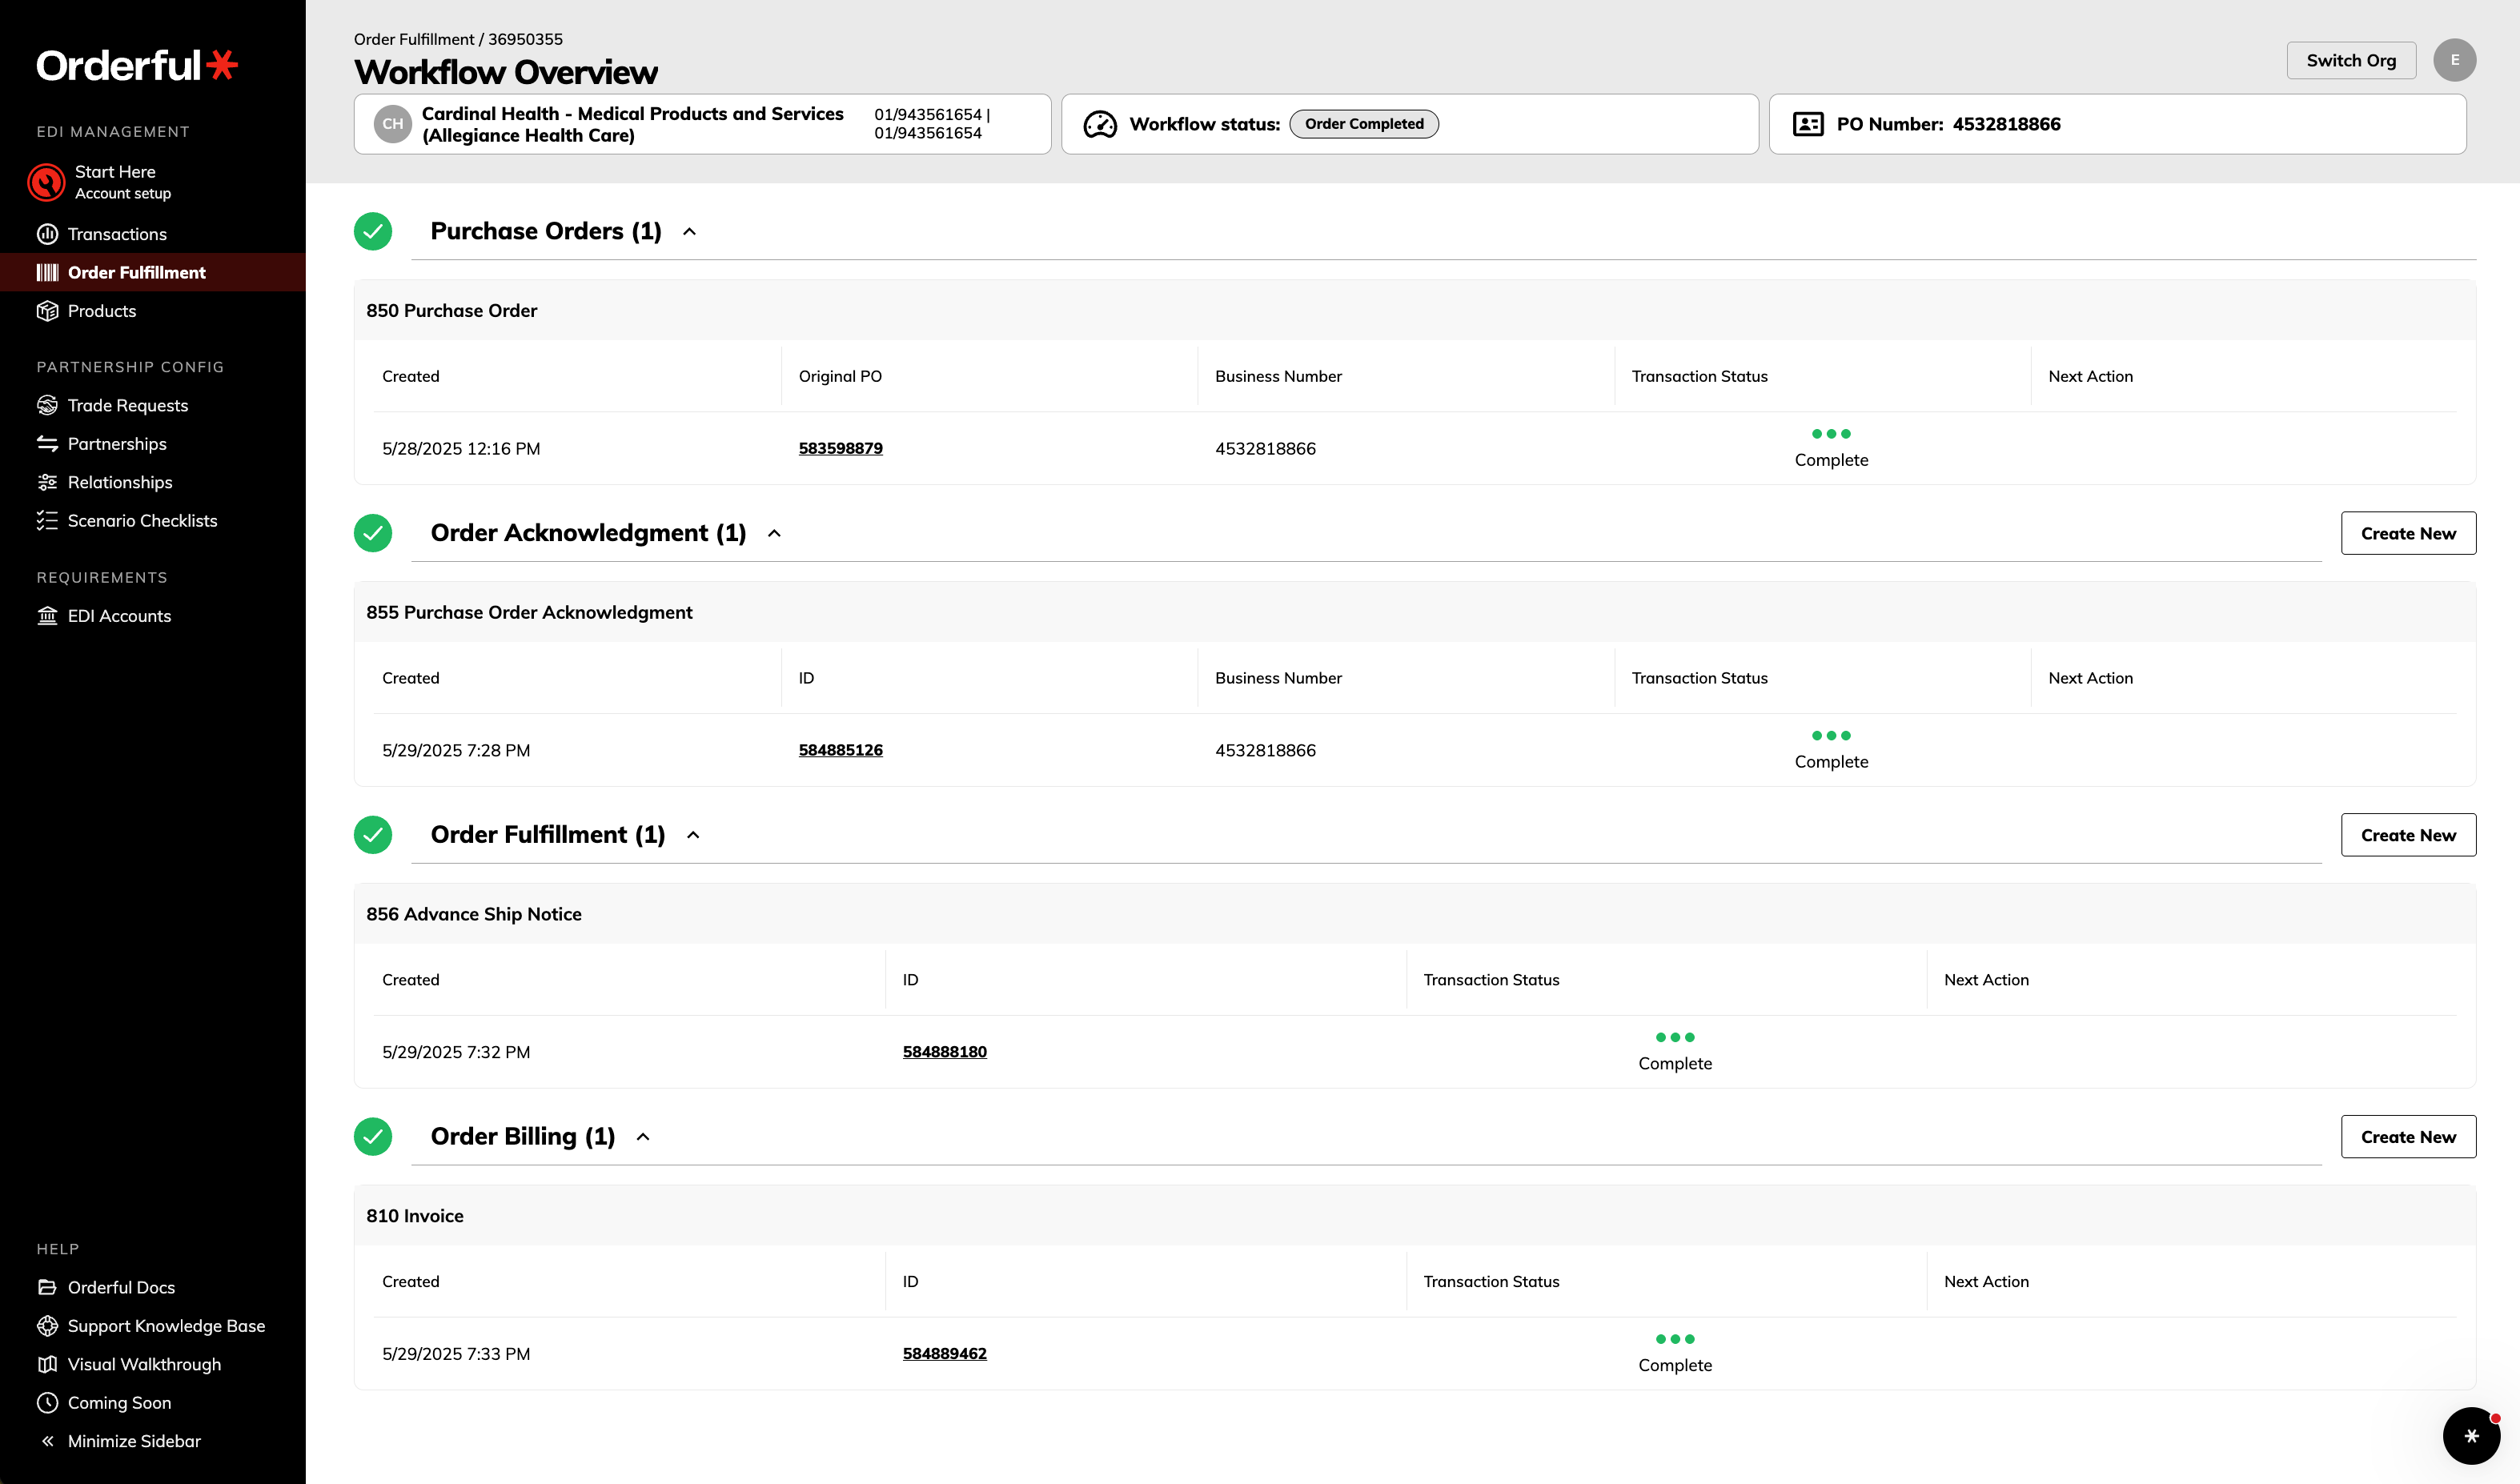2520x1484 pixels.
Task: Click the Coming Soon clock icon
Action: click(x=47, y=1402)
